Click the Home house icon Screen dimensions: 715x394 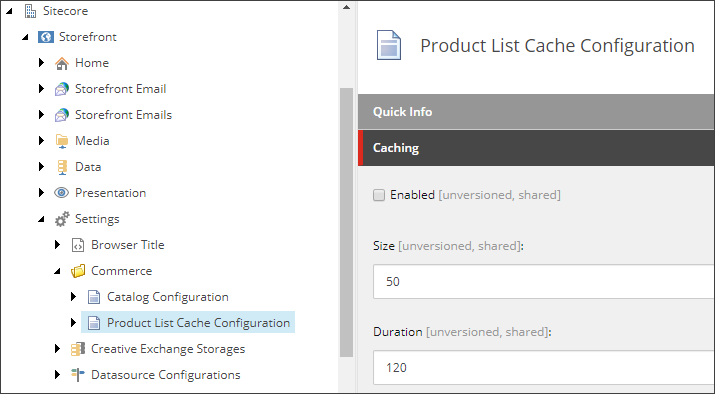click(x=62, y=63)
